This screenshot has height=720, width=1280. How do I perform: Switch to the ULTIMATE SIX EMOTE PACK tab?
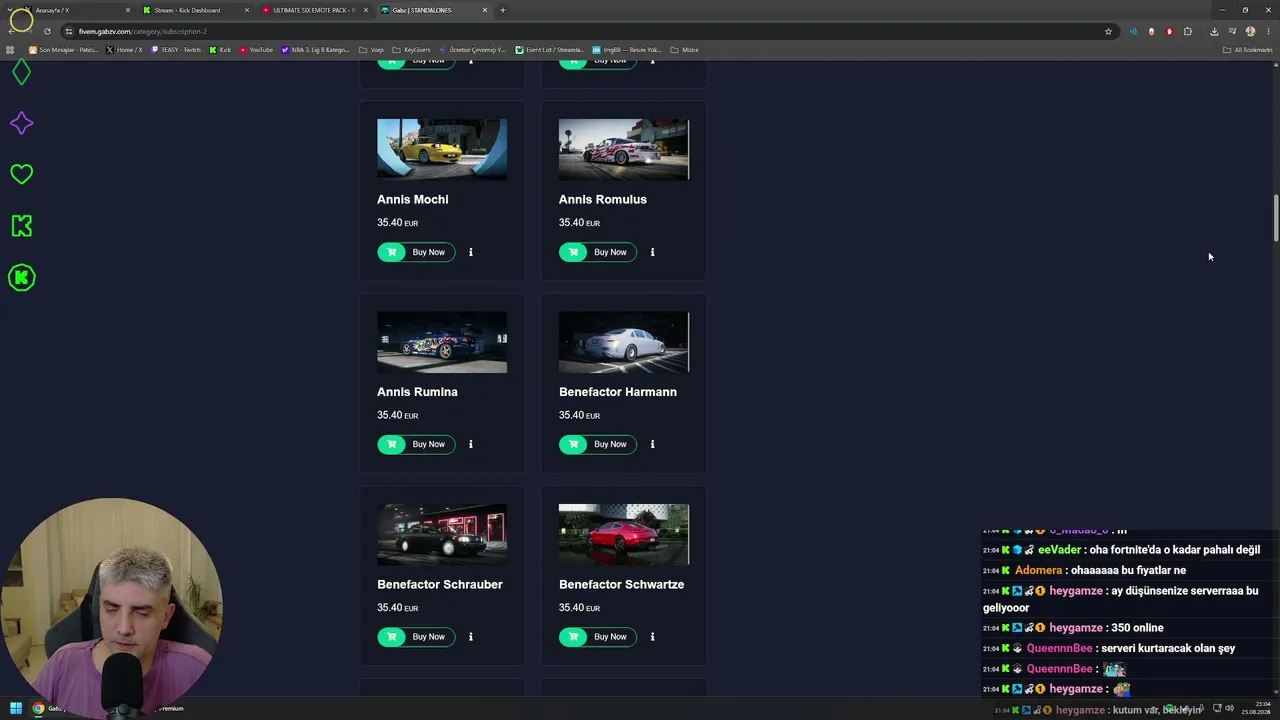(x=314, y=10)
